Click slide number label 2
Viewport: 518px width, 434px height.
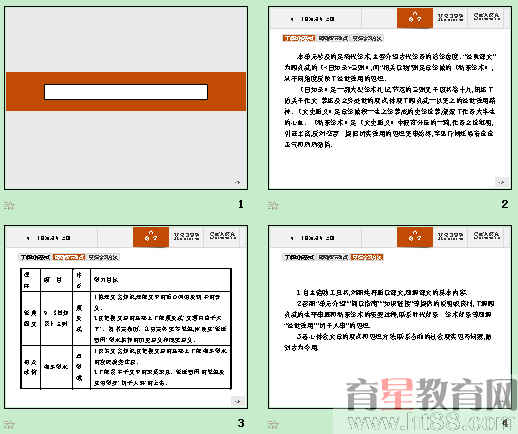pos(505,204)
